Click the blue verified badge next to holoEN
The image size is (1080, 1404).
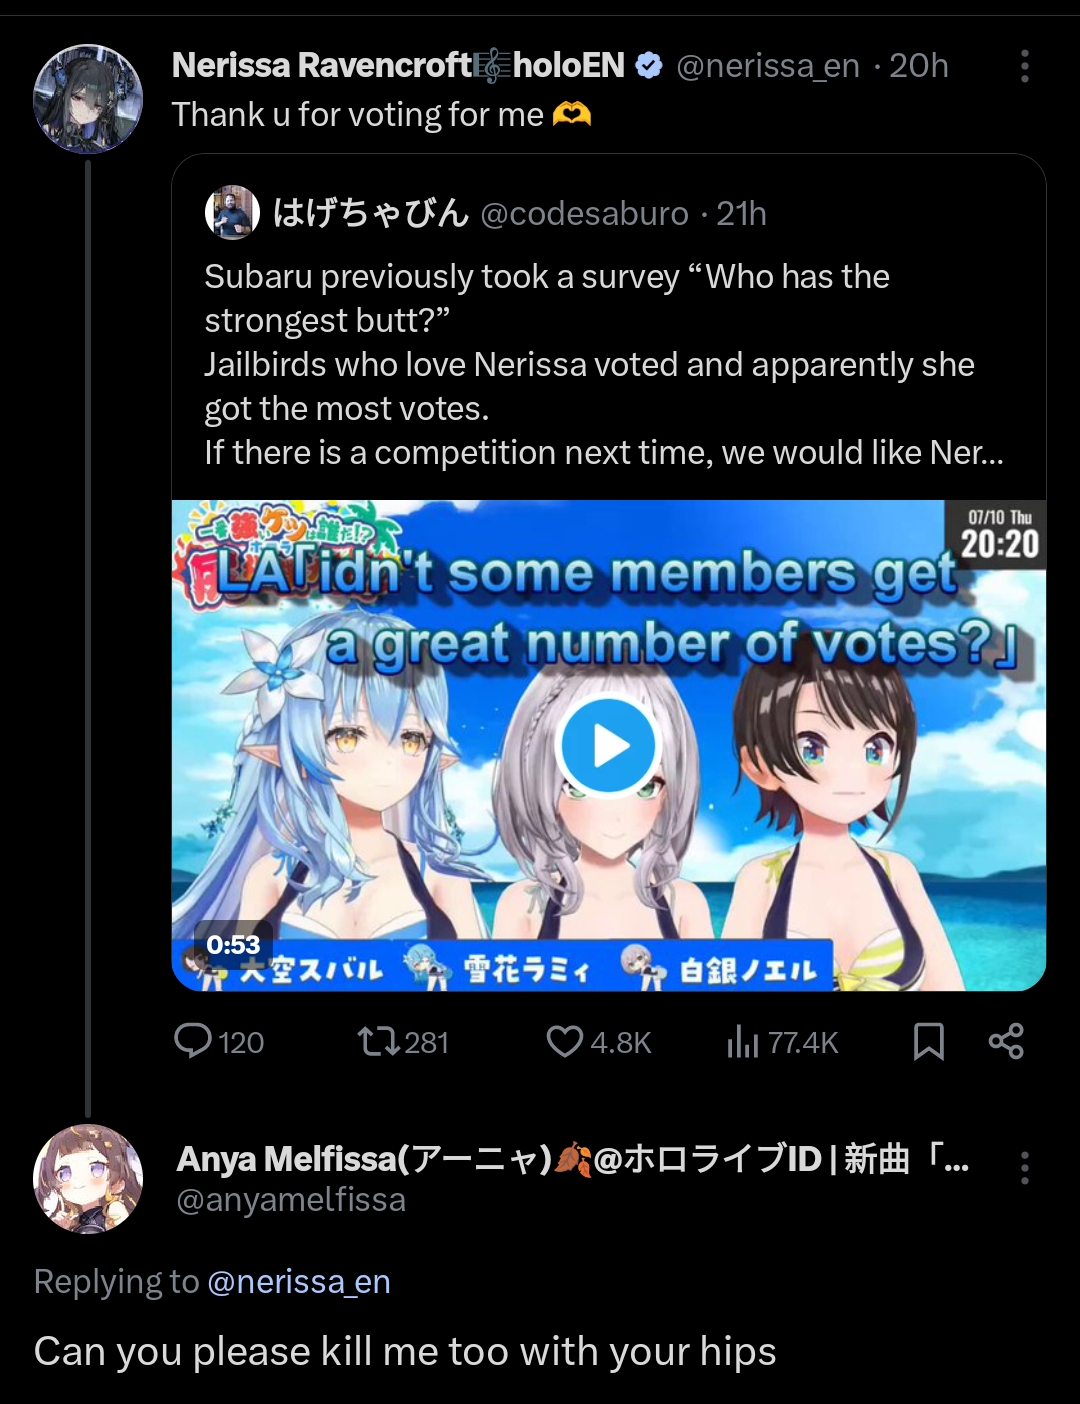pos(649,66)
